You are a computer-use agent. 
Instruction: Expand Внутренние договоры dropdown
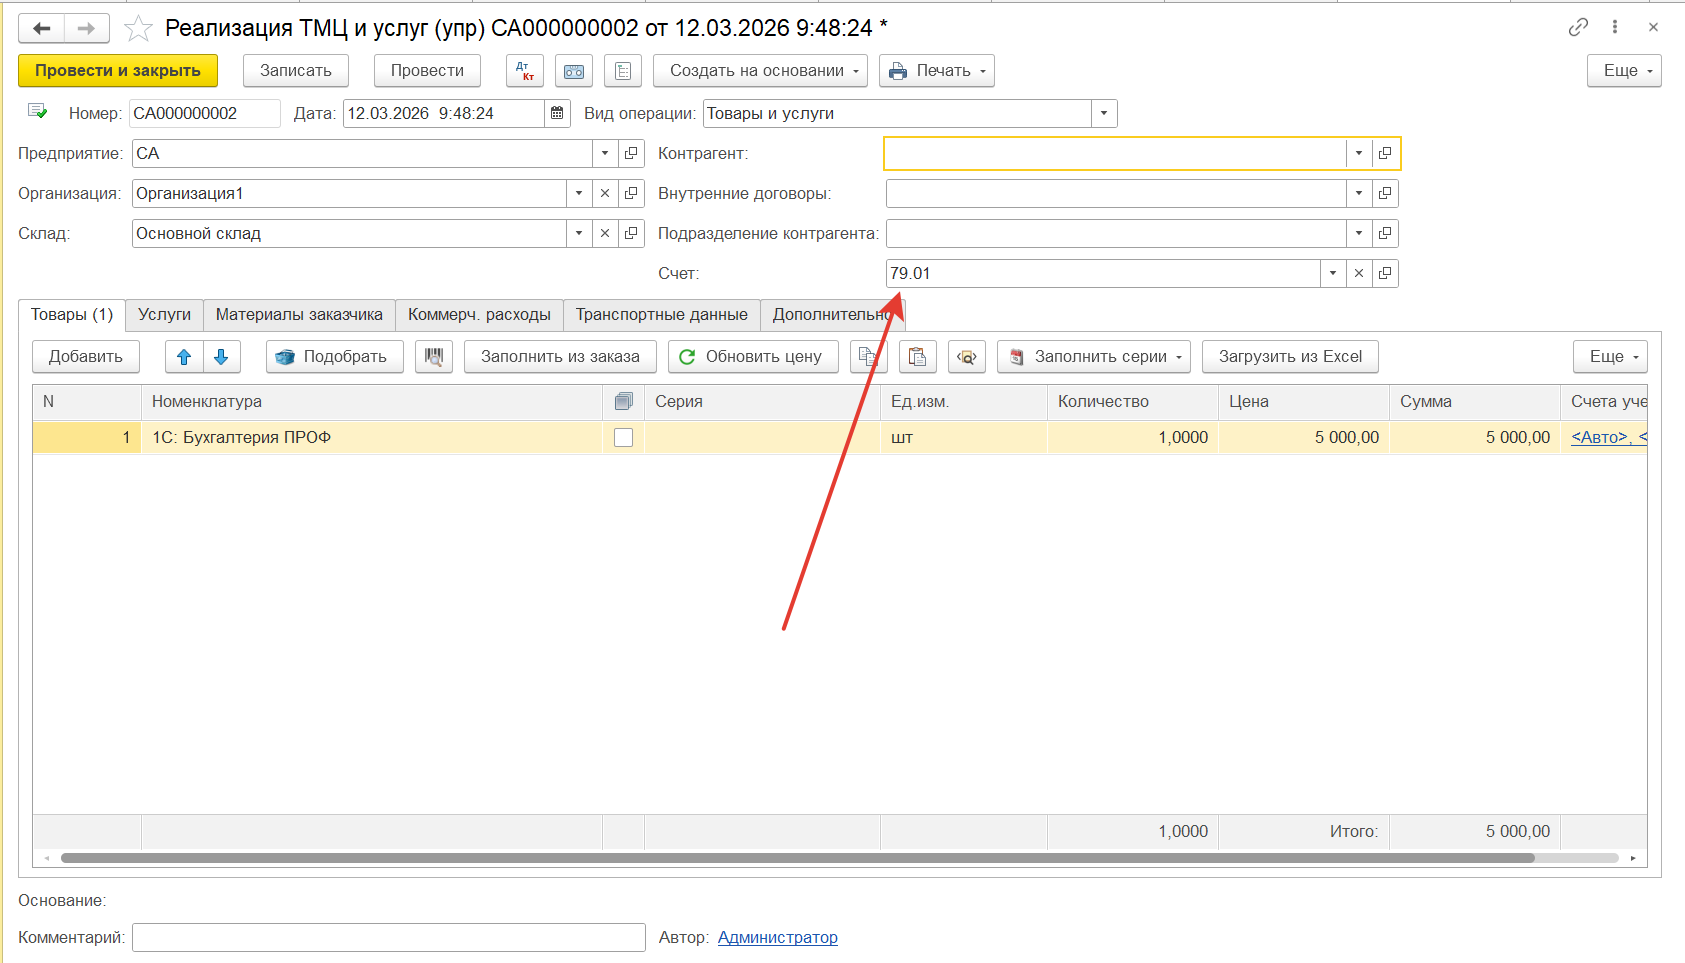point(1359,193)
